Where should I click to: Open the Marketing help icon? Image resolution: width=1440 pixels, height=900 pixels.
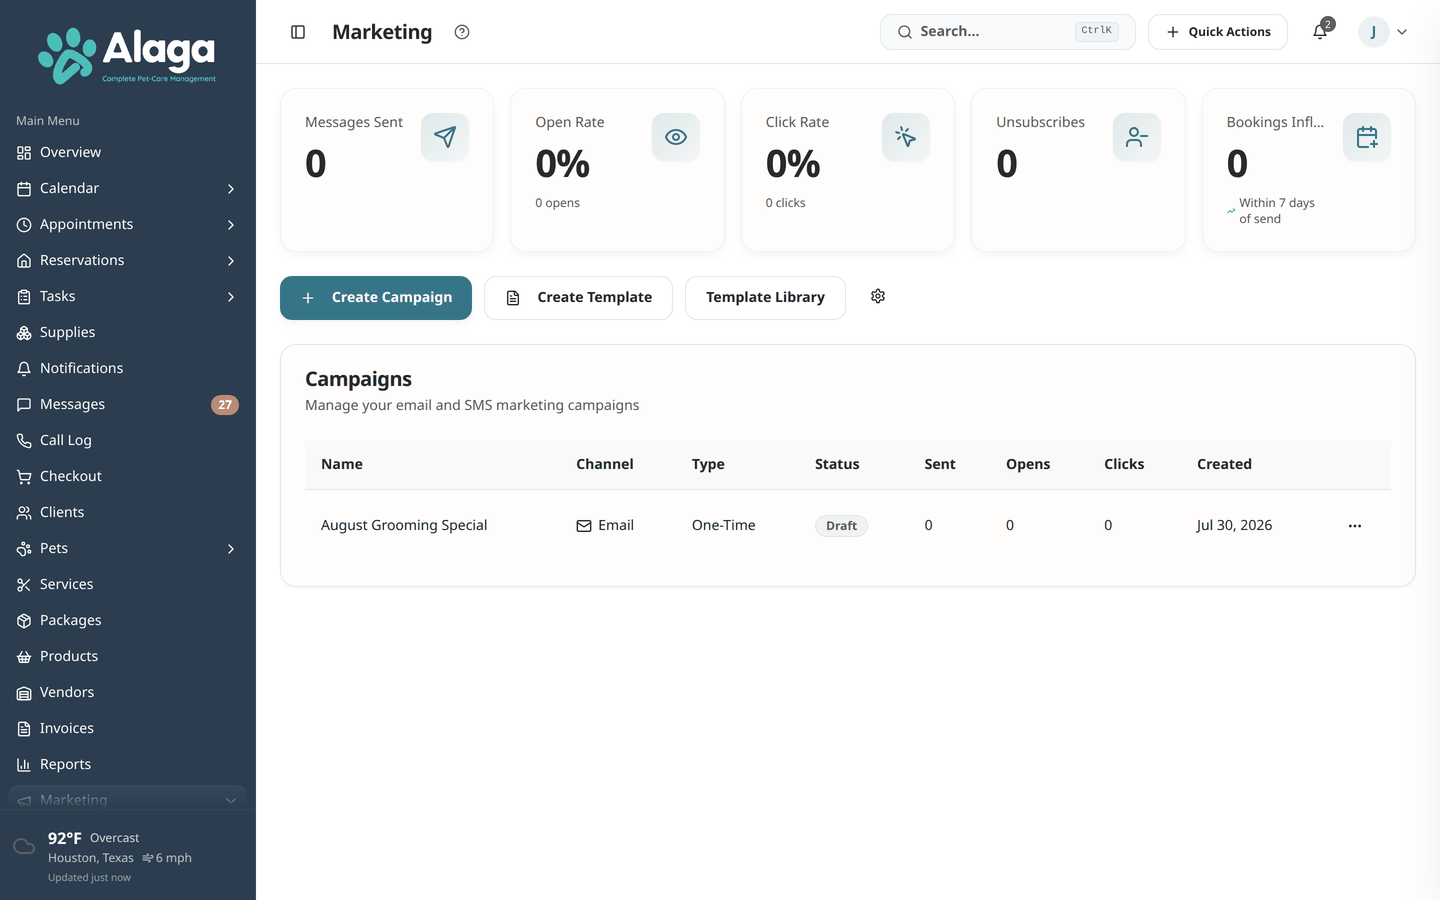(x=462, y=32)
